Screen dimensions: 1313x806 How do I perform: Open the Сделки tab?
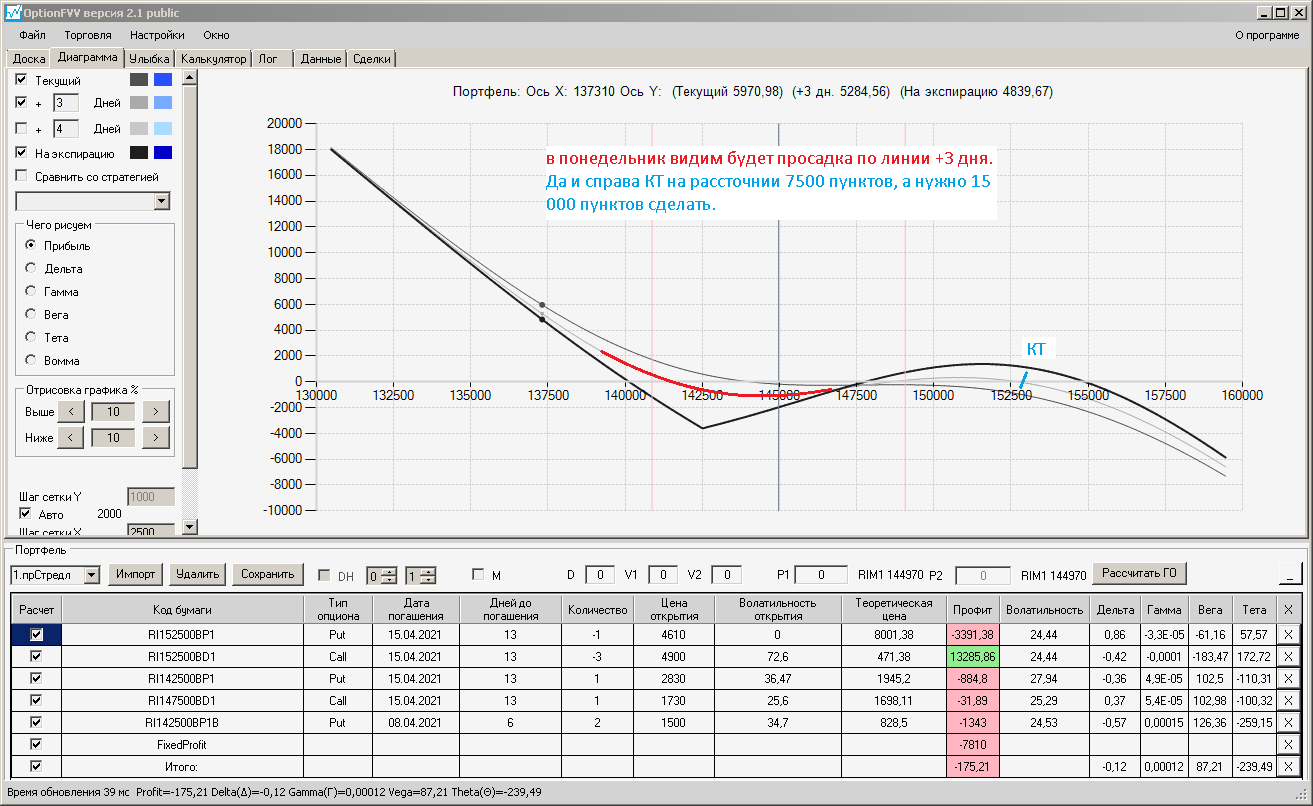coord(372,59)
